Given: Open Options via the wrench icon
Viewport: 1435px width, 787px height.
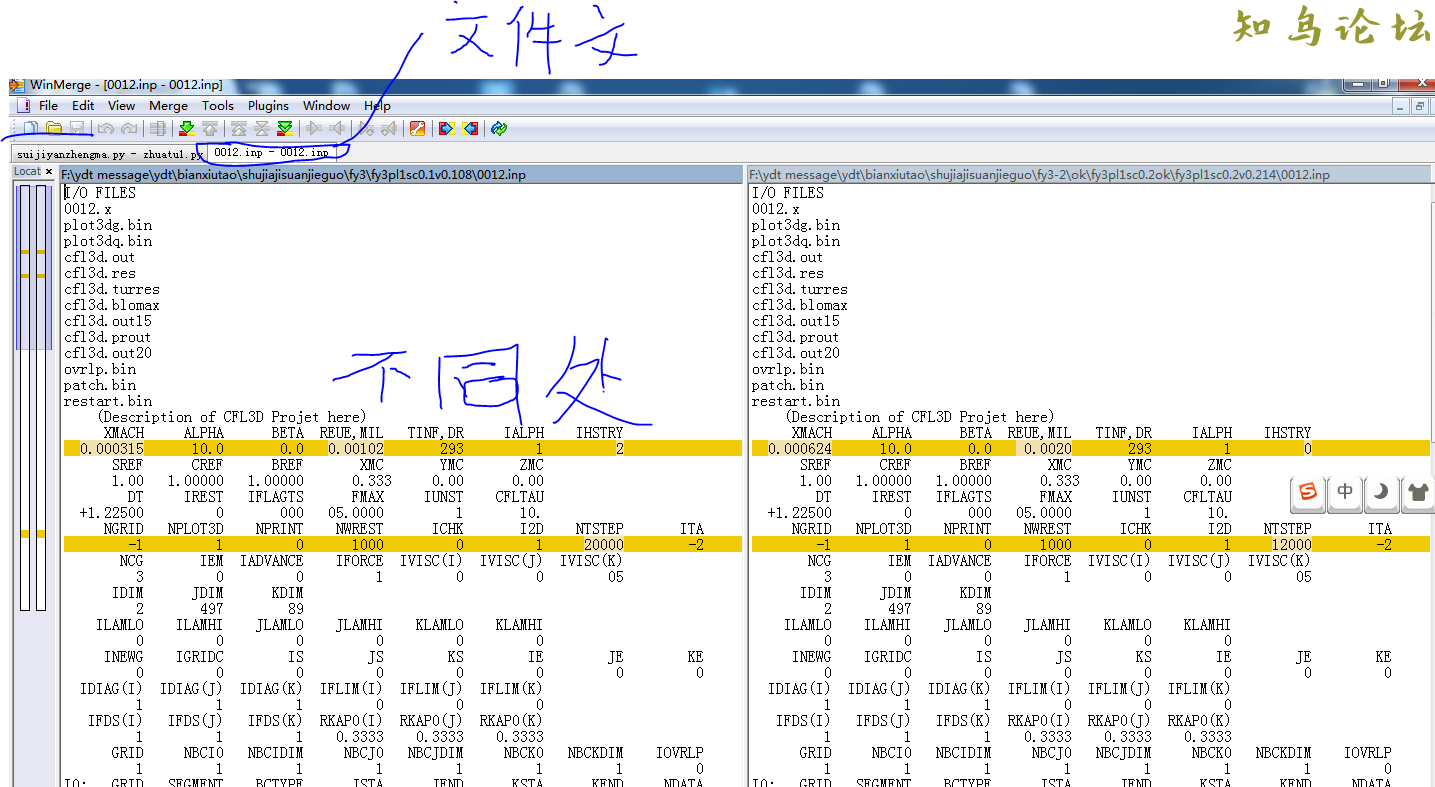Looking at the screenshot, I should 418,128.
